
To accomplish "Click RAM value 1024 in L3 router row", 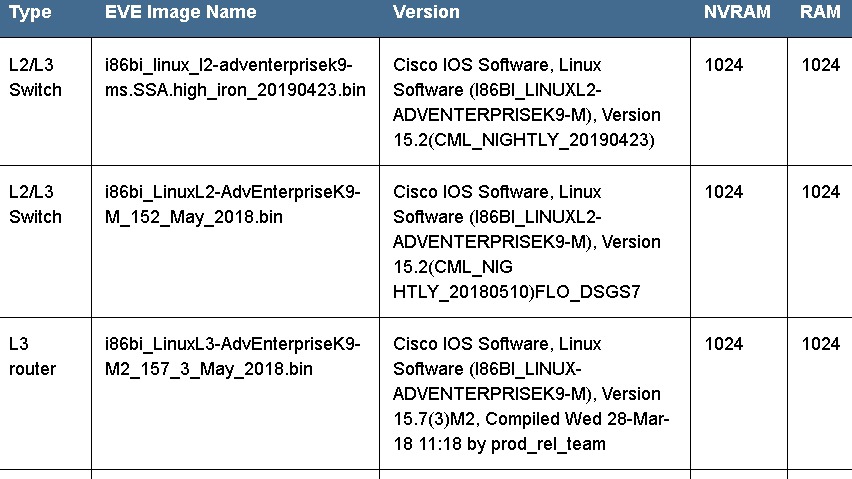I will coord(821,344).
